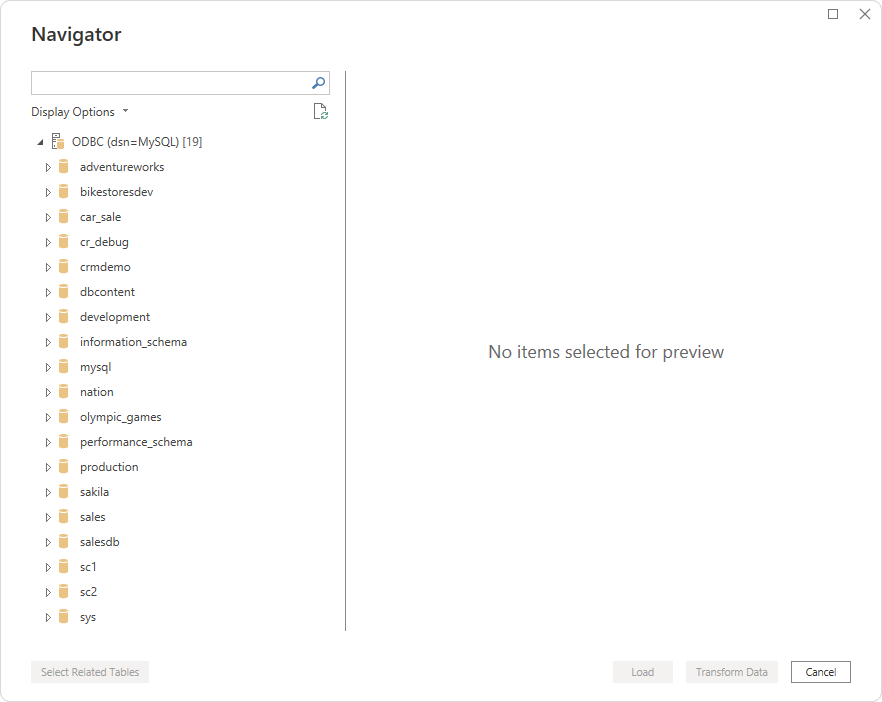Collapse the ODBC (dsn=MySQL) root node
This screenshot has width=882, height=702.
click(x=39, y=142)
